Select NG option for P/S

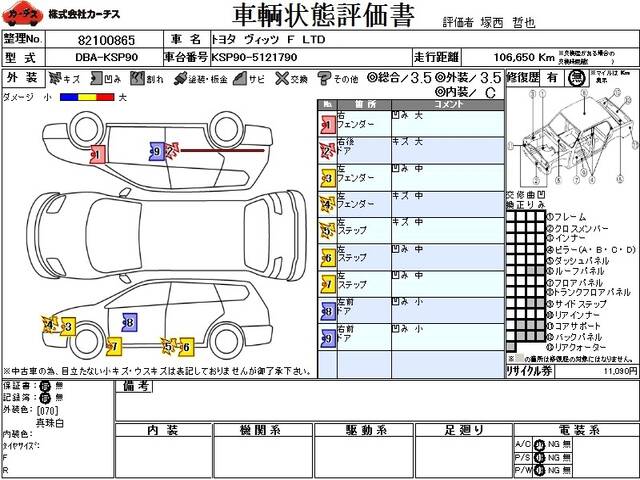coord(553,458)
